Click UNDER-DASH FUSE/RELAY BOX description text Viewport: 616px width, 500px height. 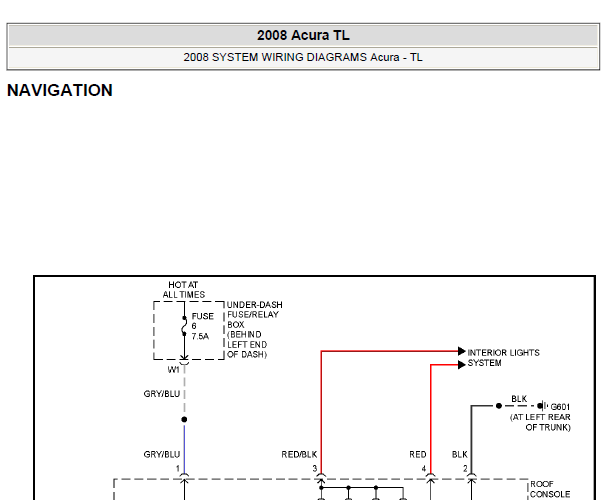click(x=254, y=330)
